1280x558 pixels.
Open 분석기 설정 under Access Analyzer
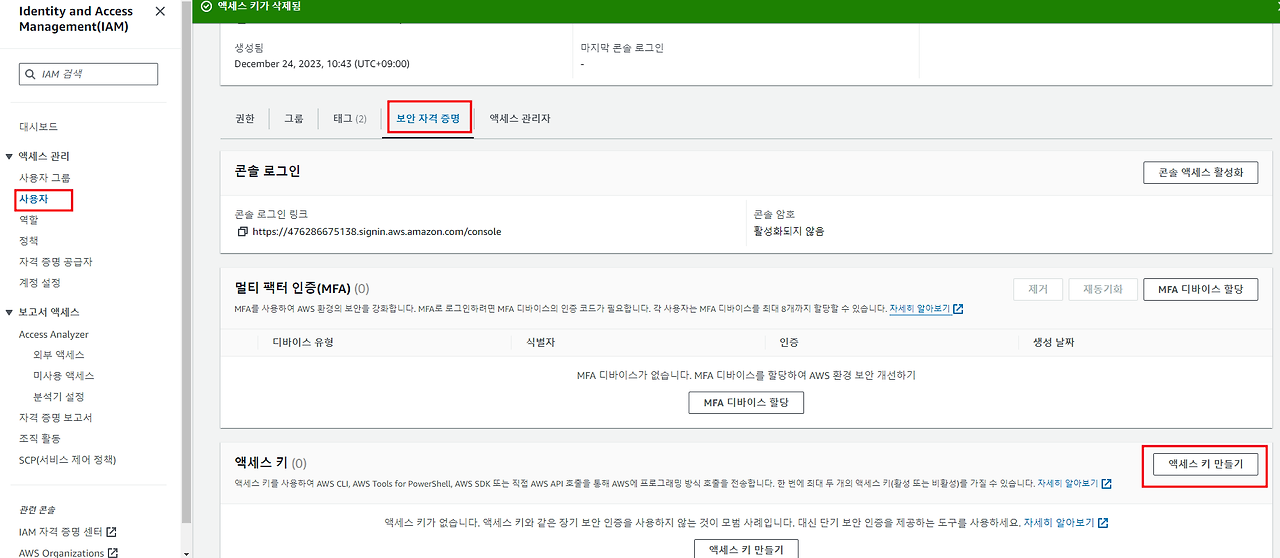coord(58,397)
